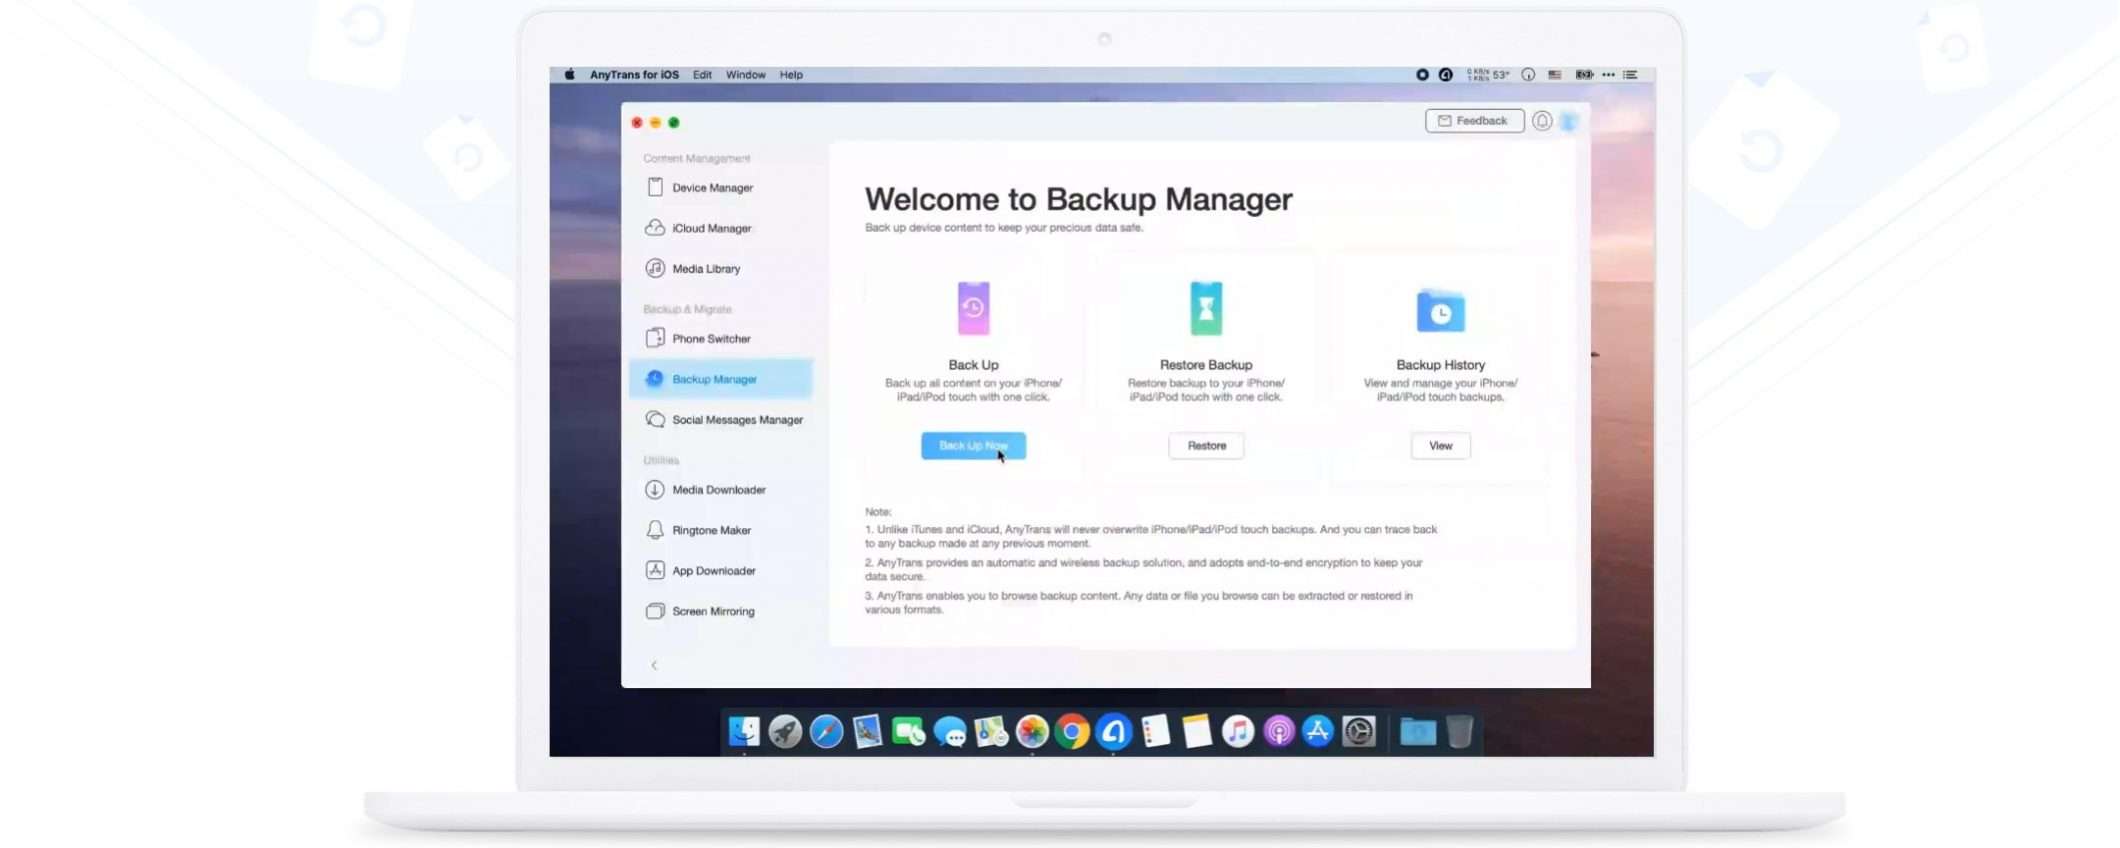2120x848 pixels.
Task: Open System Preferences from the Dock
Action: [x=1359, y=732]
